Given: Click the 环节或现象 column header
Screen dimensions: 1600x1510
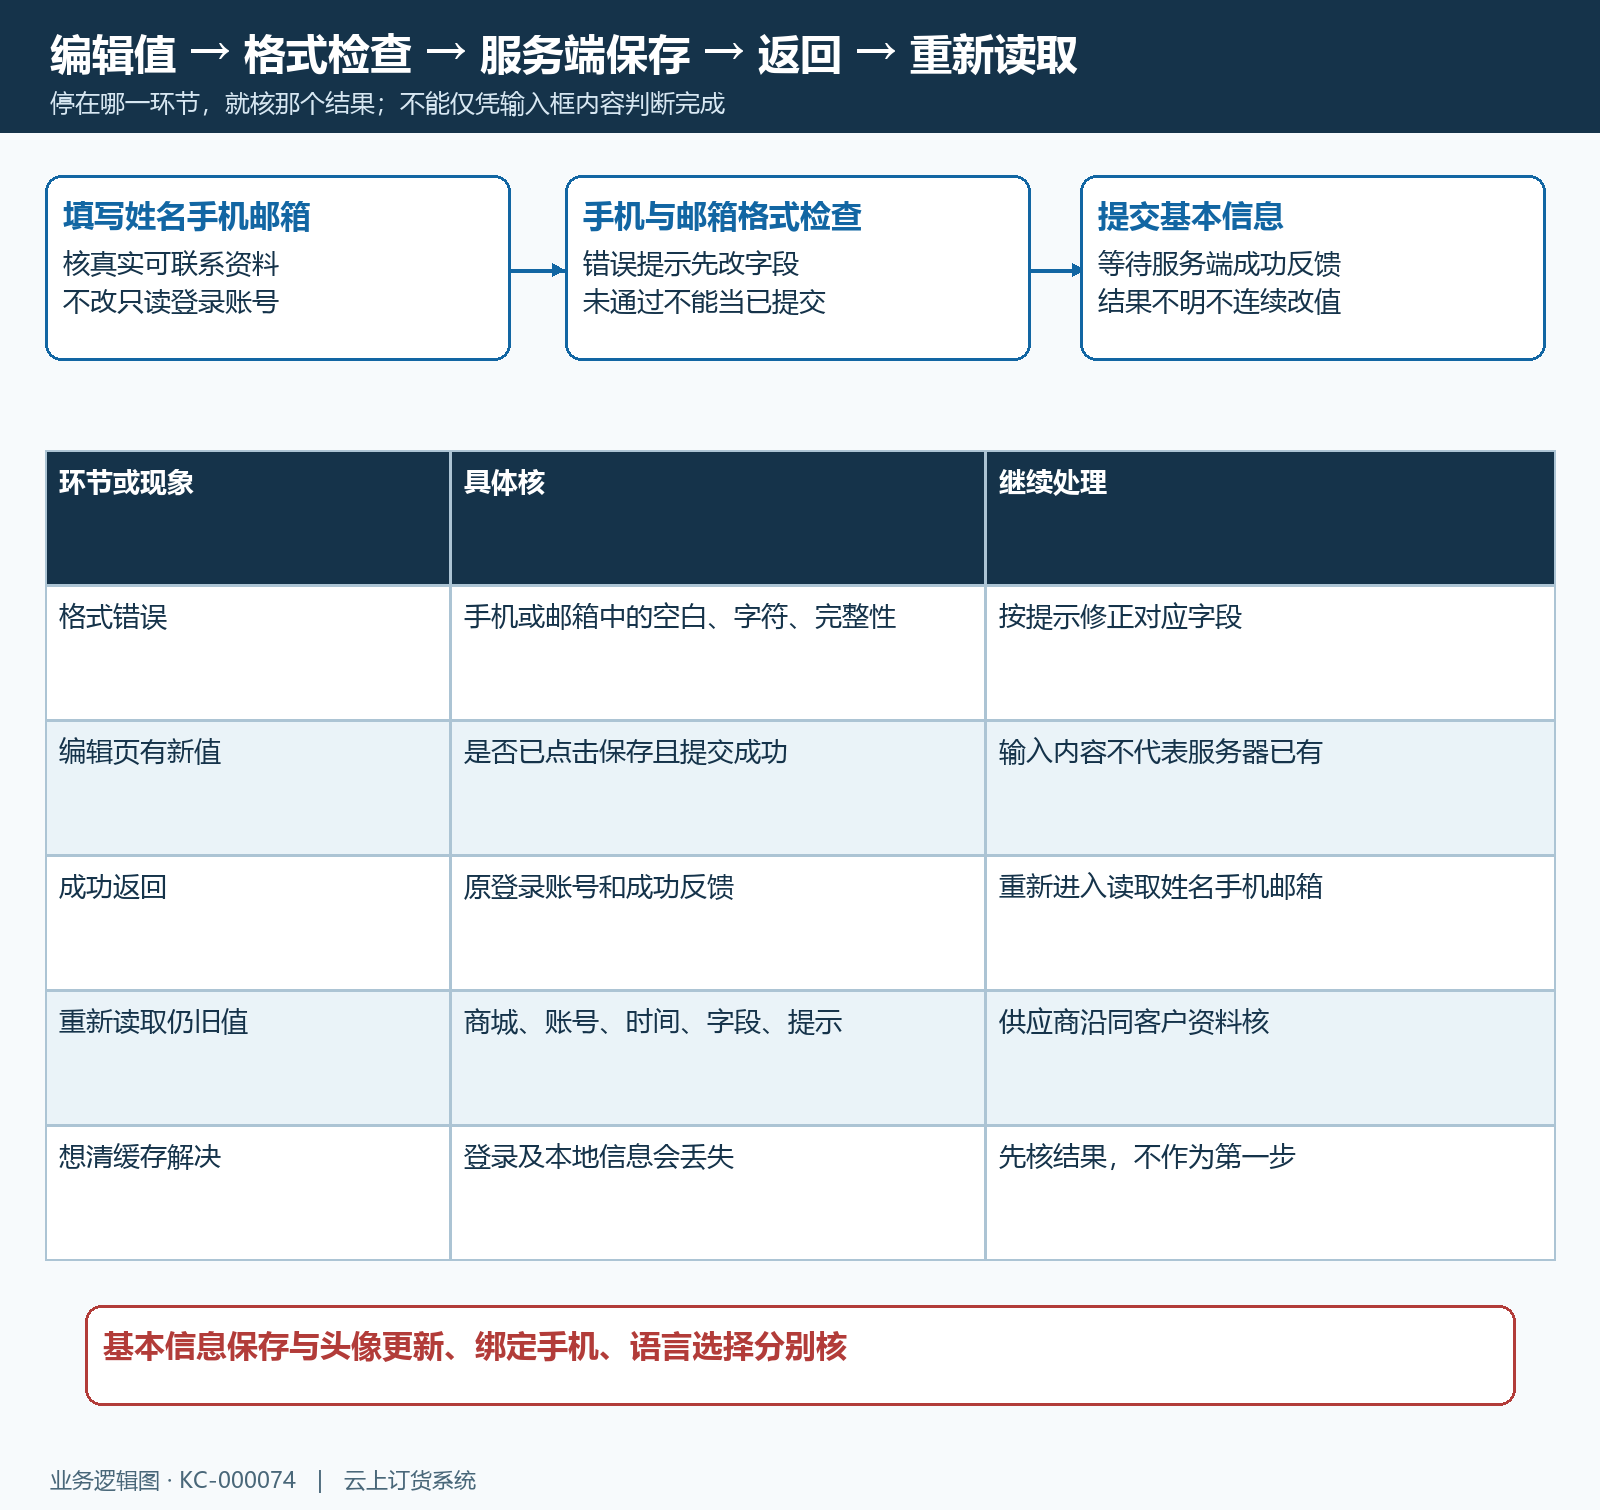Looking at the screenshot, I should (248, 518).
